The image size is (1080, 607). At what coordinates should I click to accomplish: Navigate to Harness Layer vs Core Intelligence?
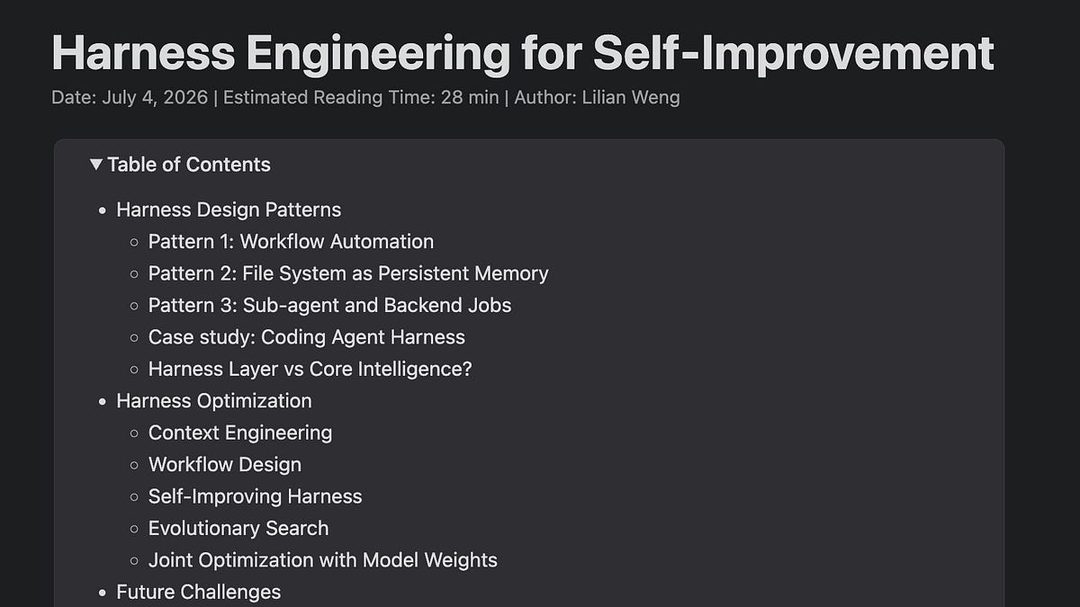coord(310,369)
